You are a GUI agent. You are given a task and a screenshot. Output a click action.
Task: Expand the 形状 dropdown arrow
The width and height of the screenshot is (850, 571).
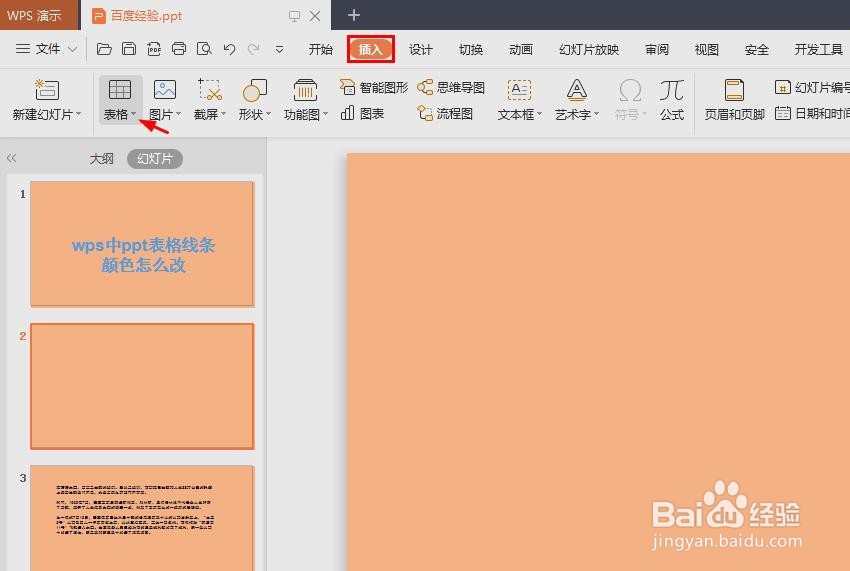coord(268,114)
